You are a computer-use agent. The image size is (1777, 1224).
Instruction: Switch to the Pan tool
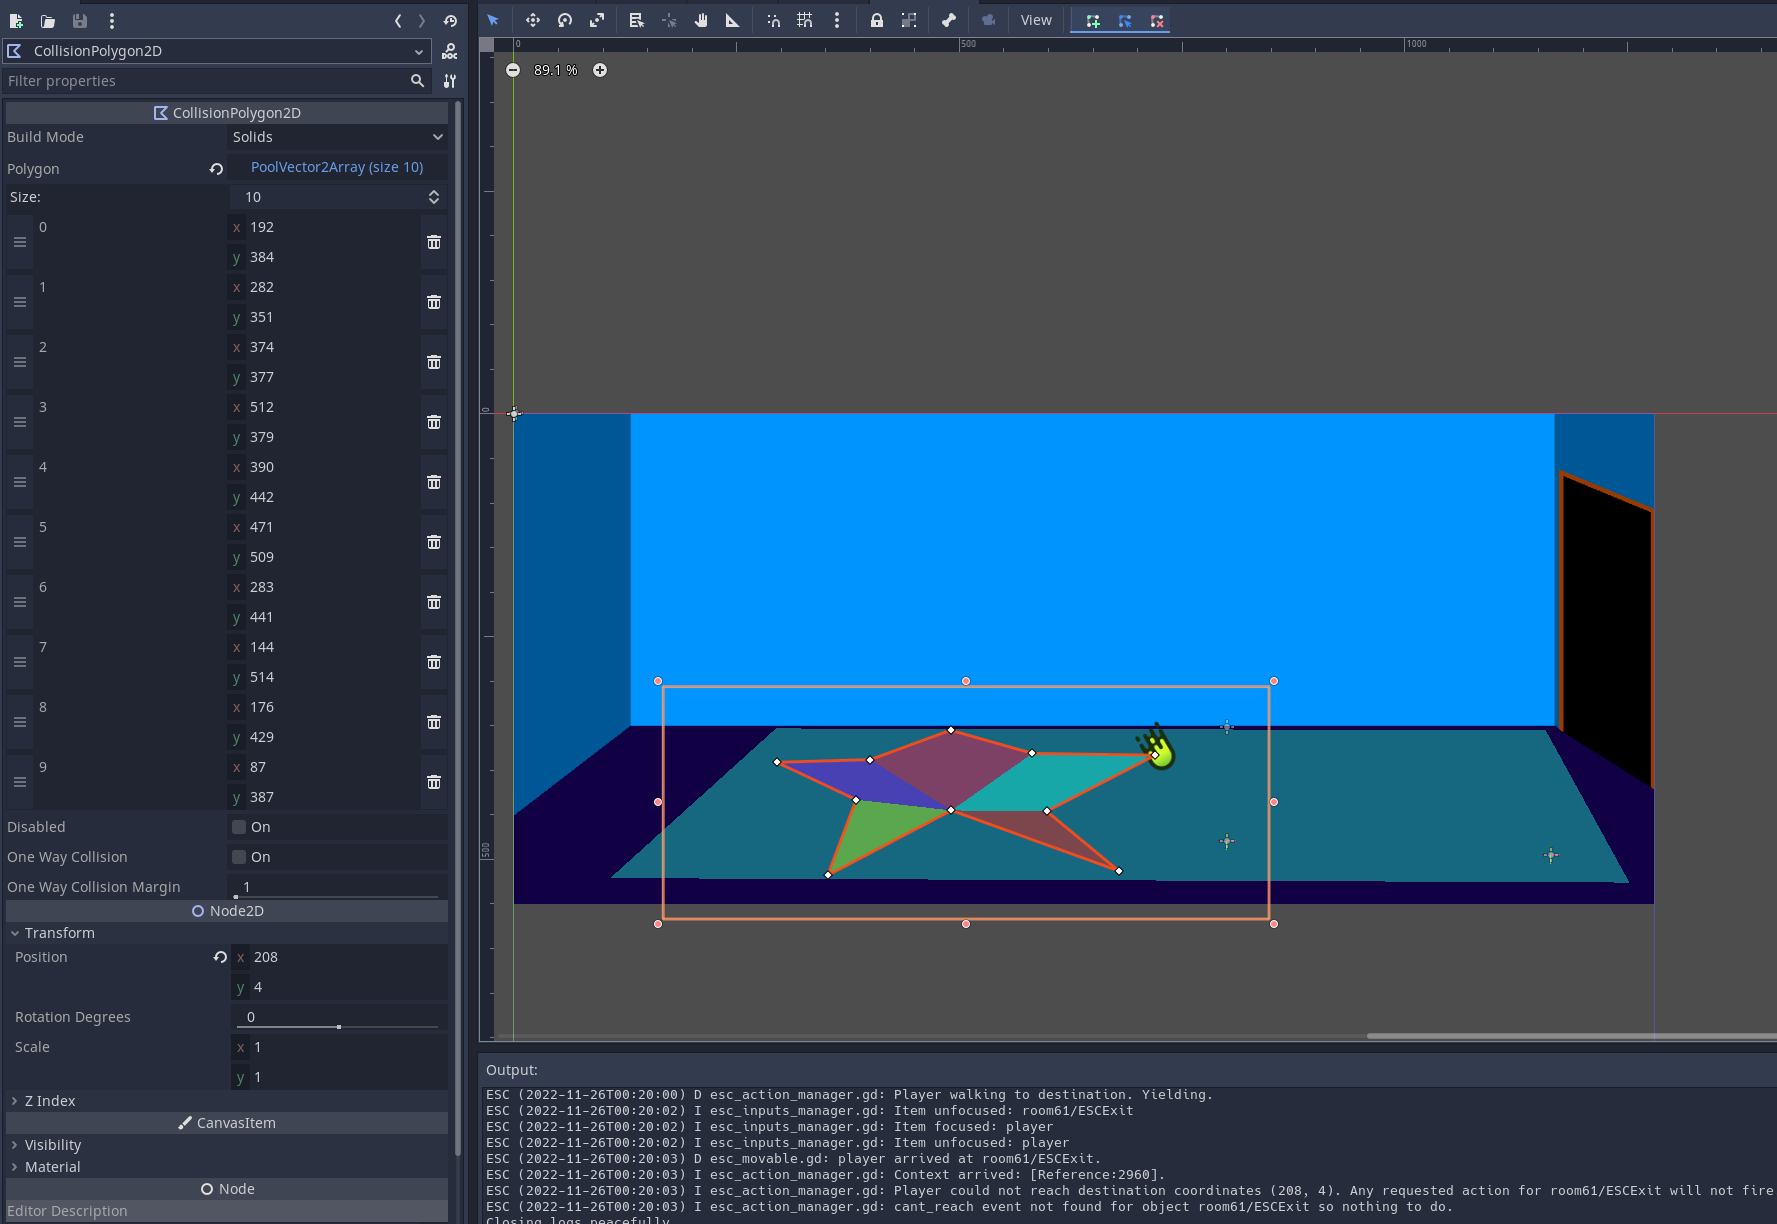(x=701, y=20)
